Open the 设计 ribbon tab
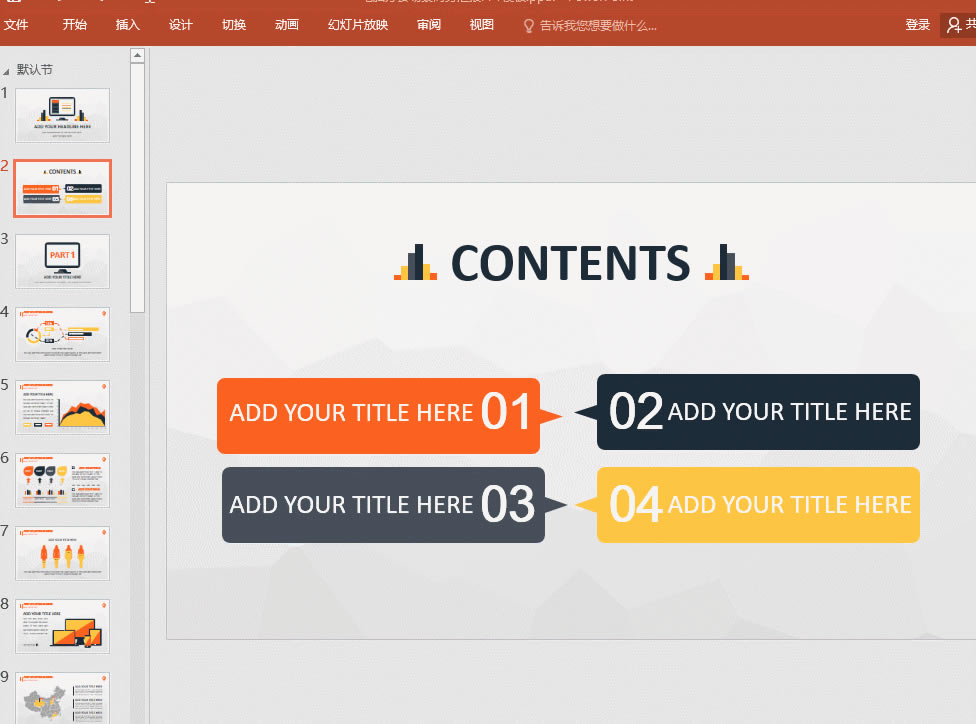 [x=181, y=25]
